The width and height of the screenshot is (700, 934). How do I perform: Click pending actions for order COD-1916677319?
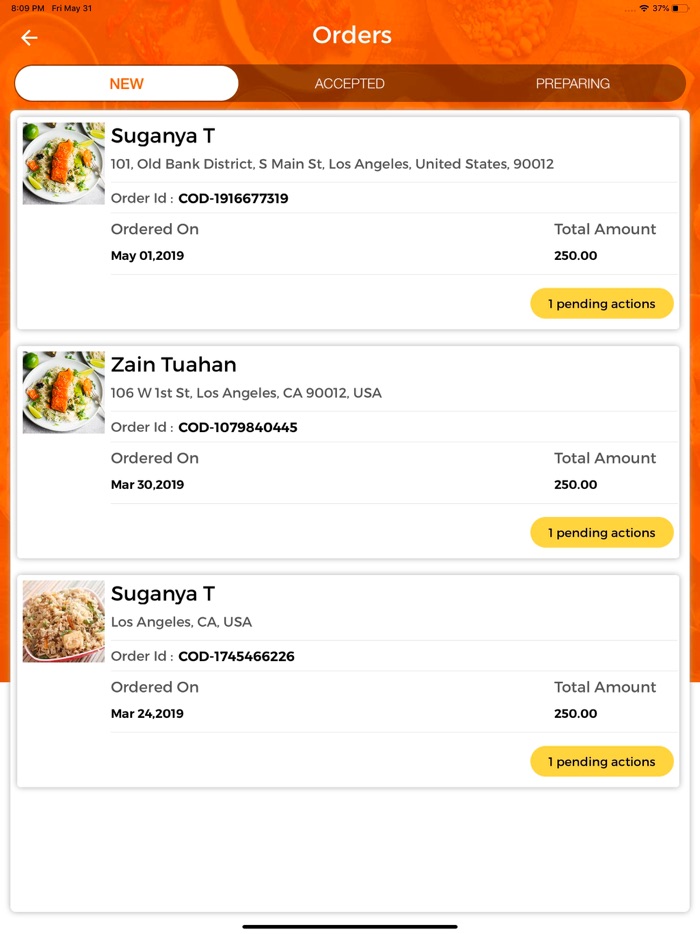pyautogui.click(x=601, y=303)
